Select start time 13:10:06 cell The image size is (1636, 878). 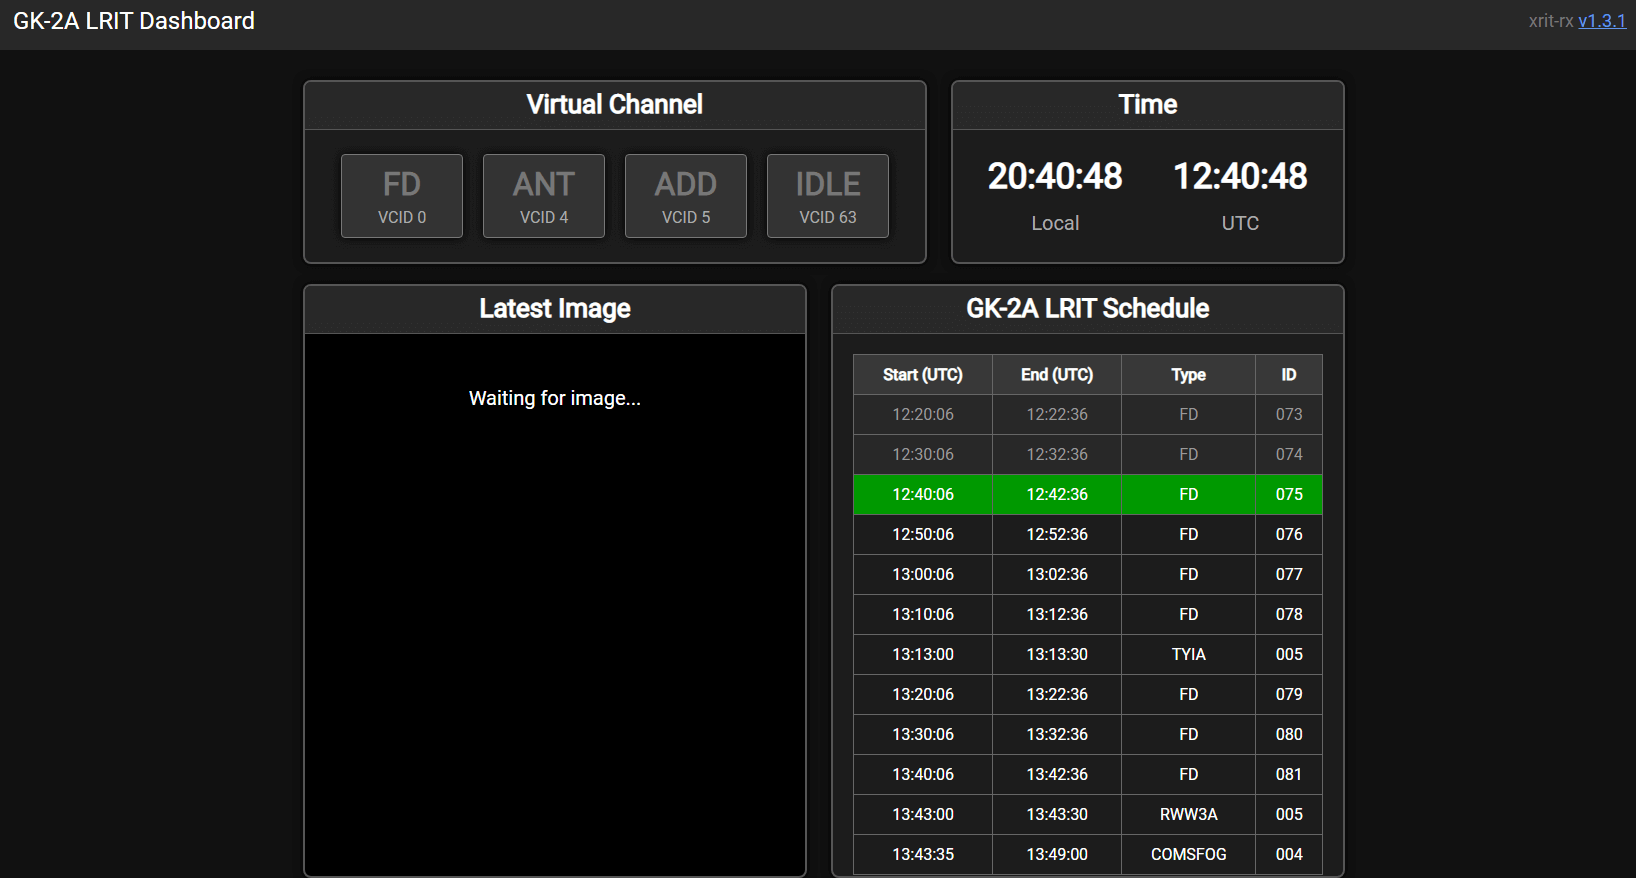pyautogui.click(x=923, y=614)
